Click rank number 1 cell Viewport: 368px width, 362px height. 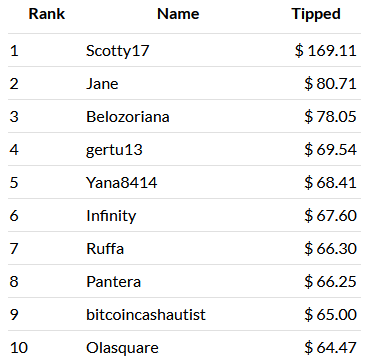tap(14, 51)
